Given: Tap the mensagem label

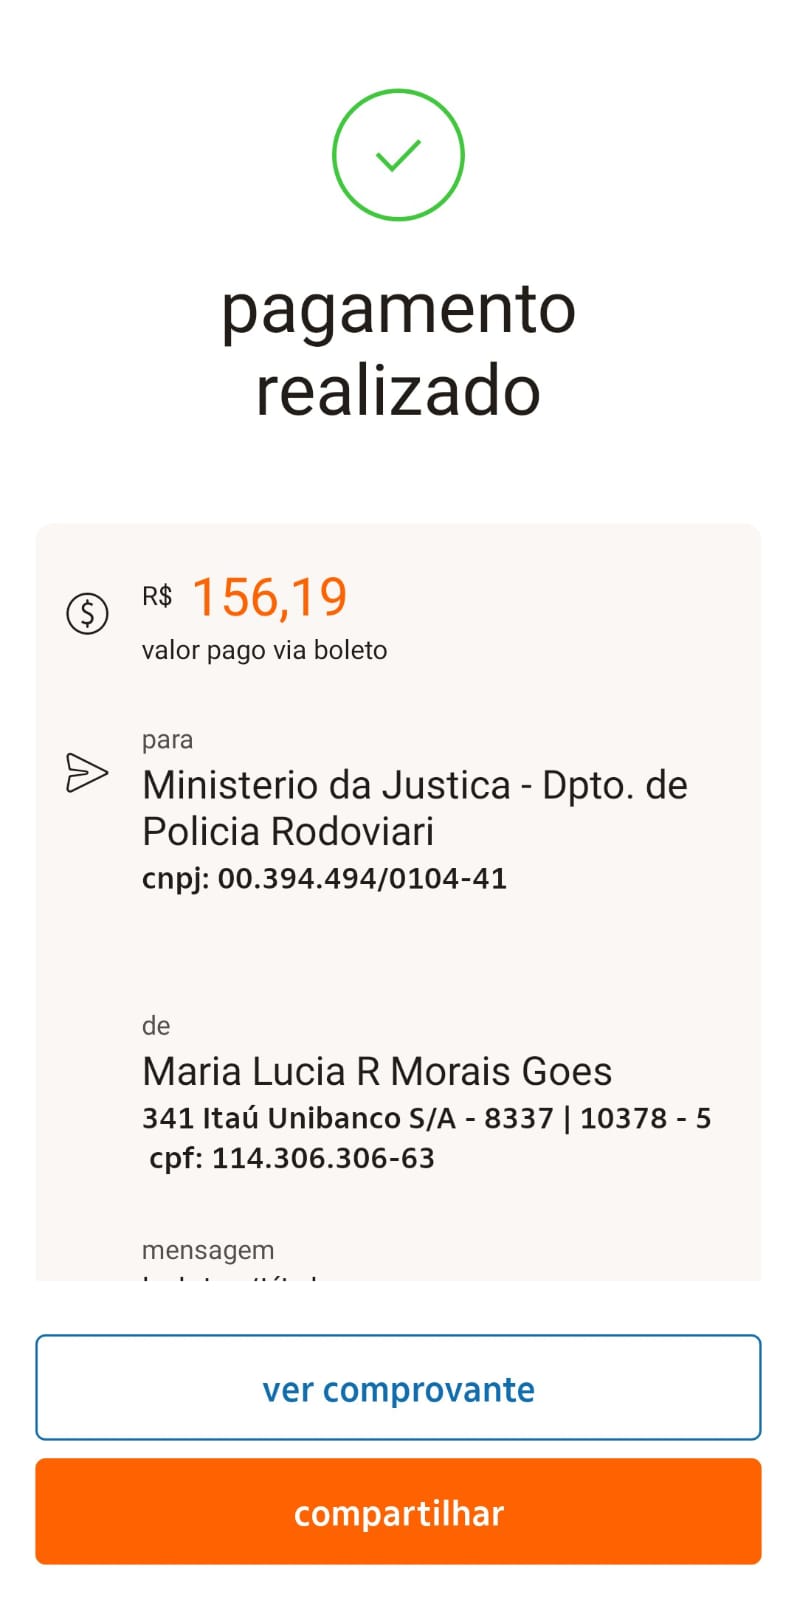Looking at the screenshot, I should click(208, 1250).
